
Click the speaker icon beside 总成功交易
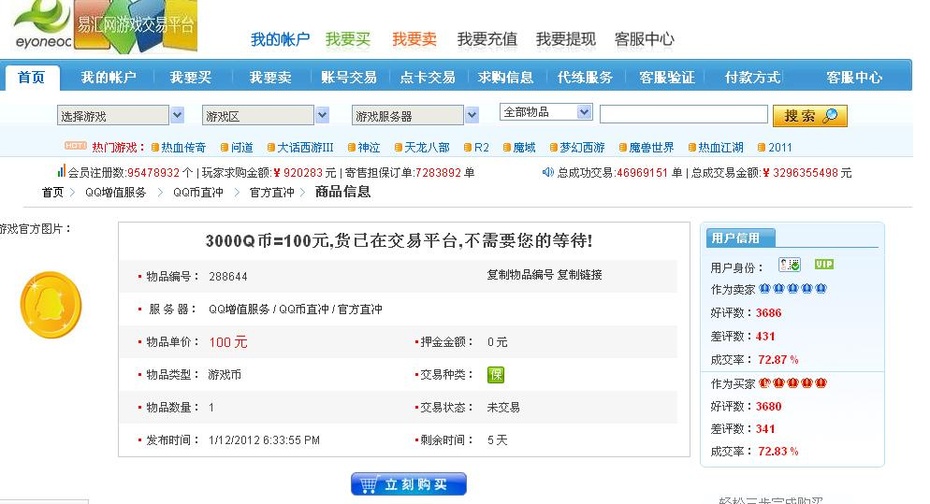(x=548, y=172)
